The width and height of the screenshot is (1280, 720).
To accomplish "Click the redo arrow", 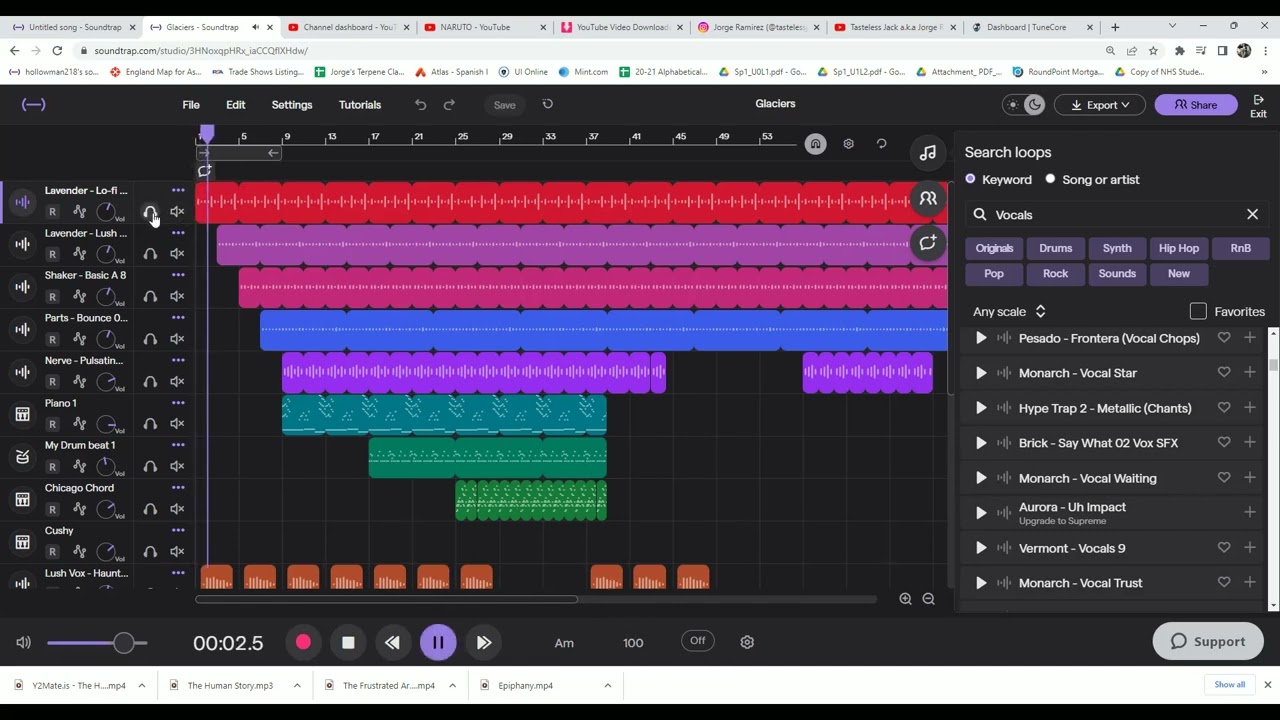I will click(449, 104).
